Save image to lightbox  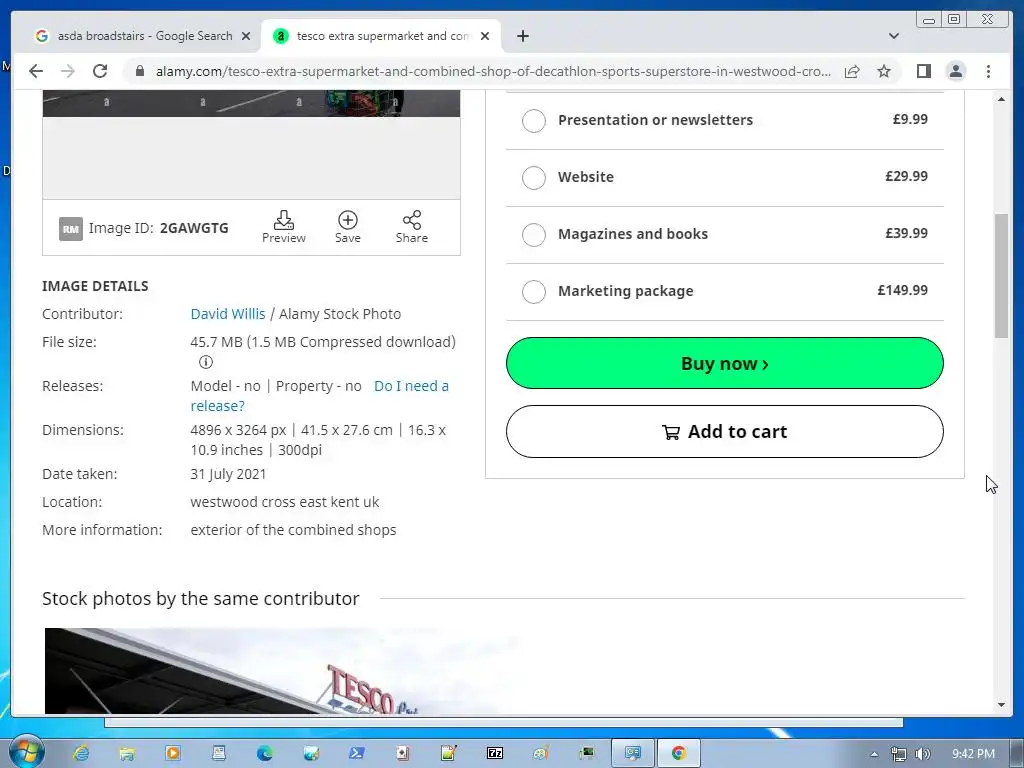tap(347, 227)
